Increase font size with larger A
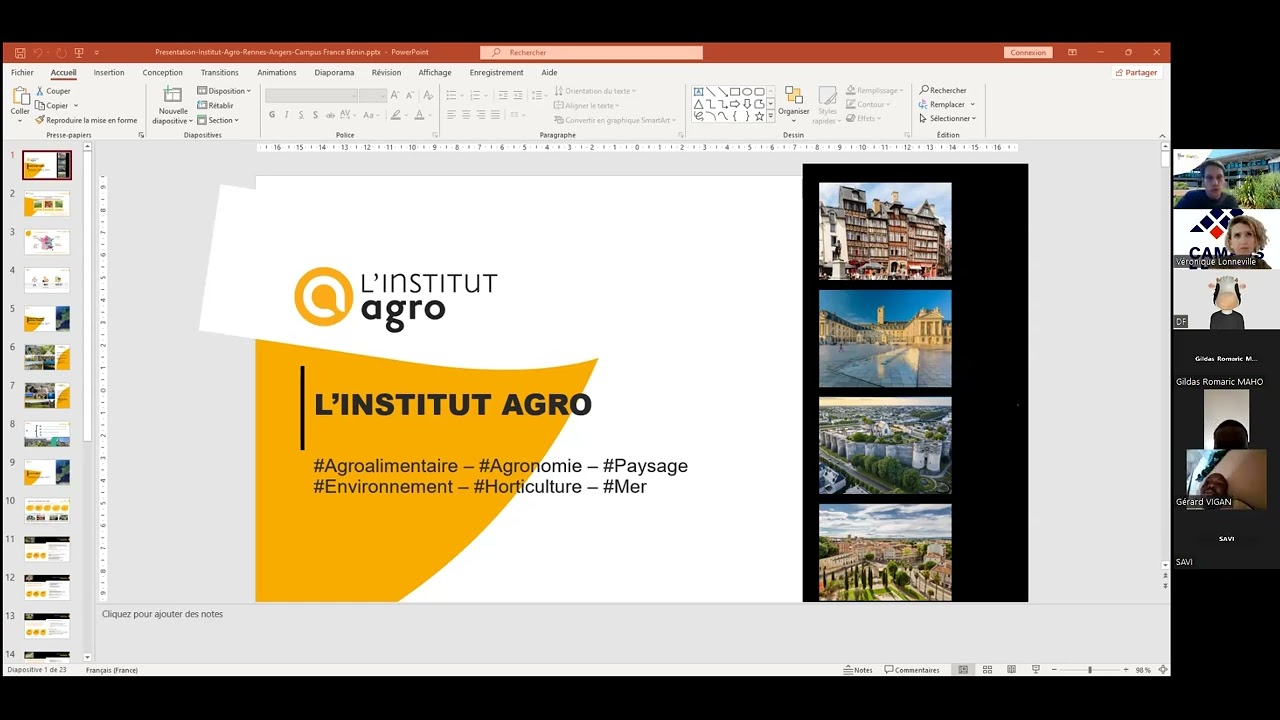The image size is (1280, 720). point(396,95)
